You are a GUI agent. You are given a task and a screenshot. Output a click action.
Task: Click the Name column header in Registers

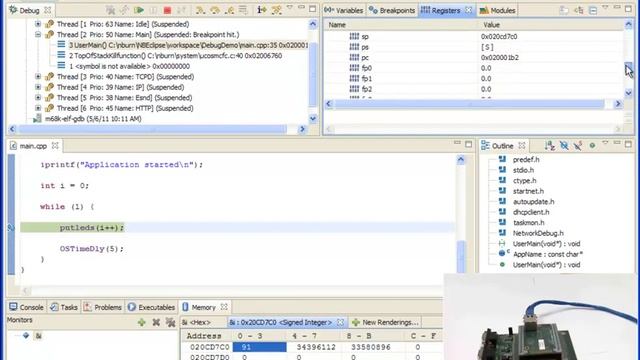click(x=401, y=25)
